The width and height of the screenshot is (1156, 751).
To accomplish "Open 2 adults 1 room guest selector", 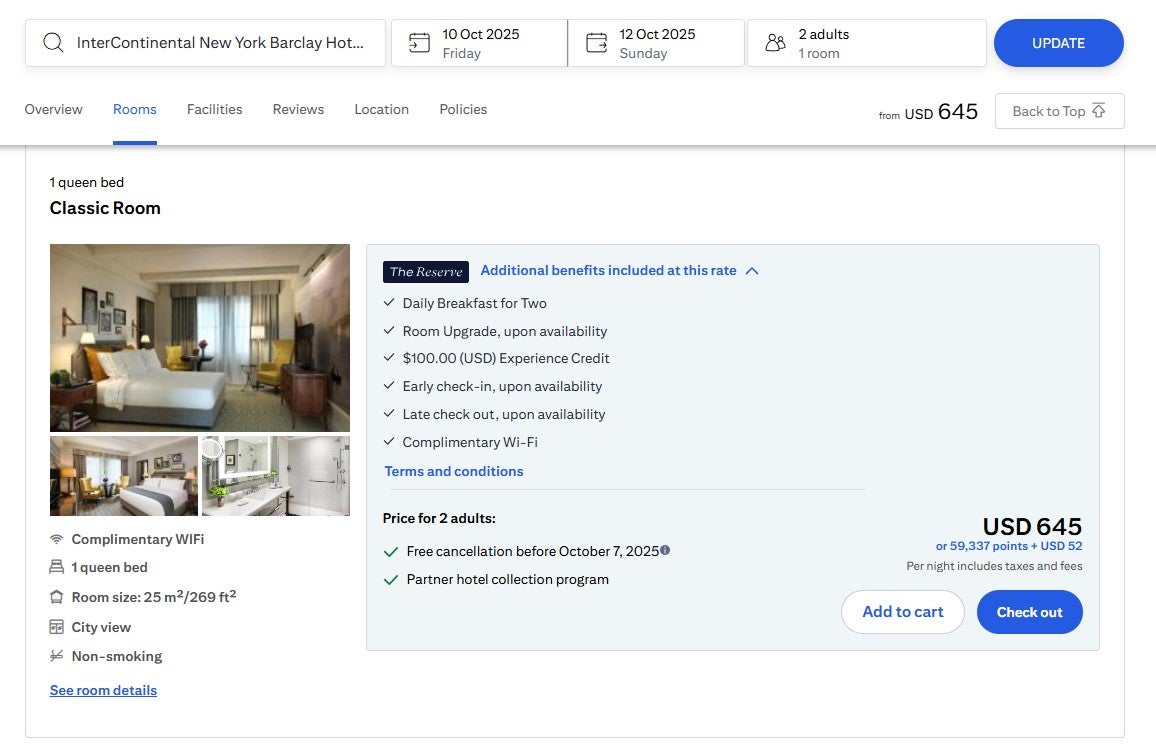I will coord(867,43).
